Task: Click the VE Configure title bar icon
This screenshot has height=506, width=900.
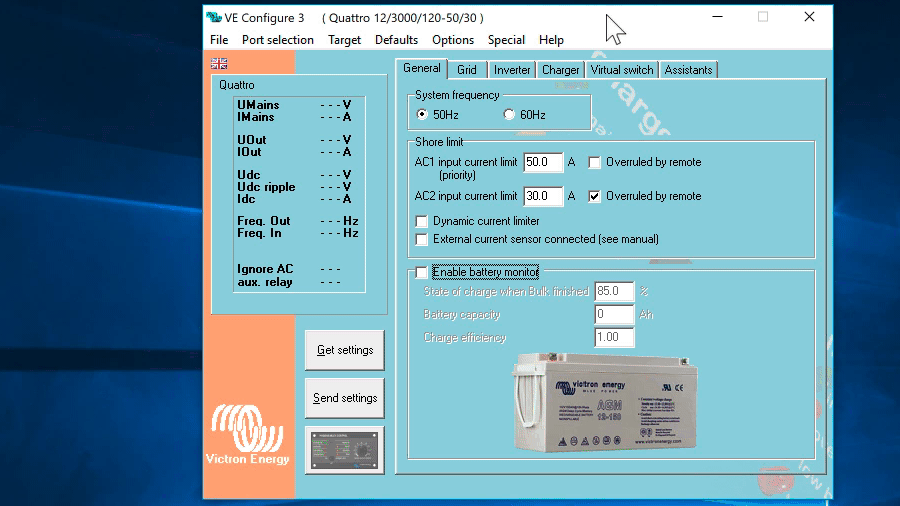Action: point(214,17)
